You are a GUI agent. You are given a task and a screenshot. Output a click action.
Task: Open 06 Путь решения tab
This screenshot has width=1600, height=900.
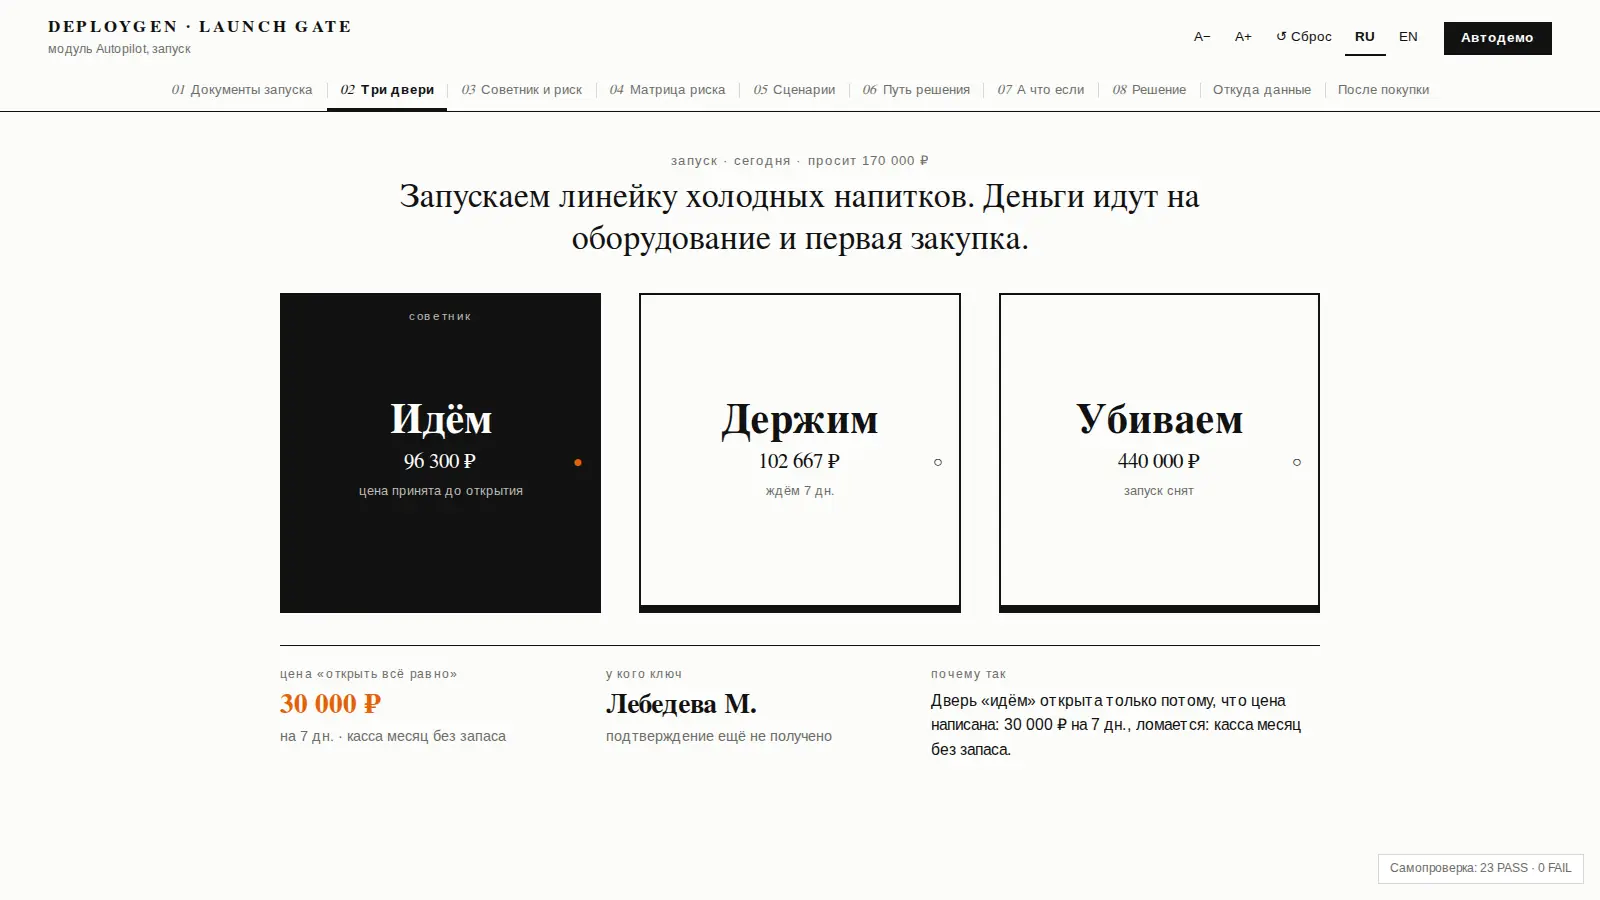coord(916,90)
